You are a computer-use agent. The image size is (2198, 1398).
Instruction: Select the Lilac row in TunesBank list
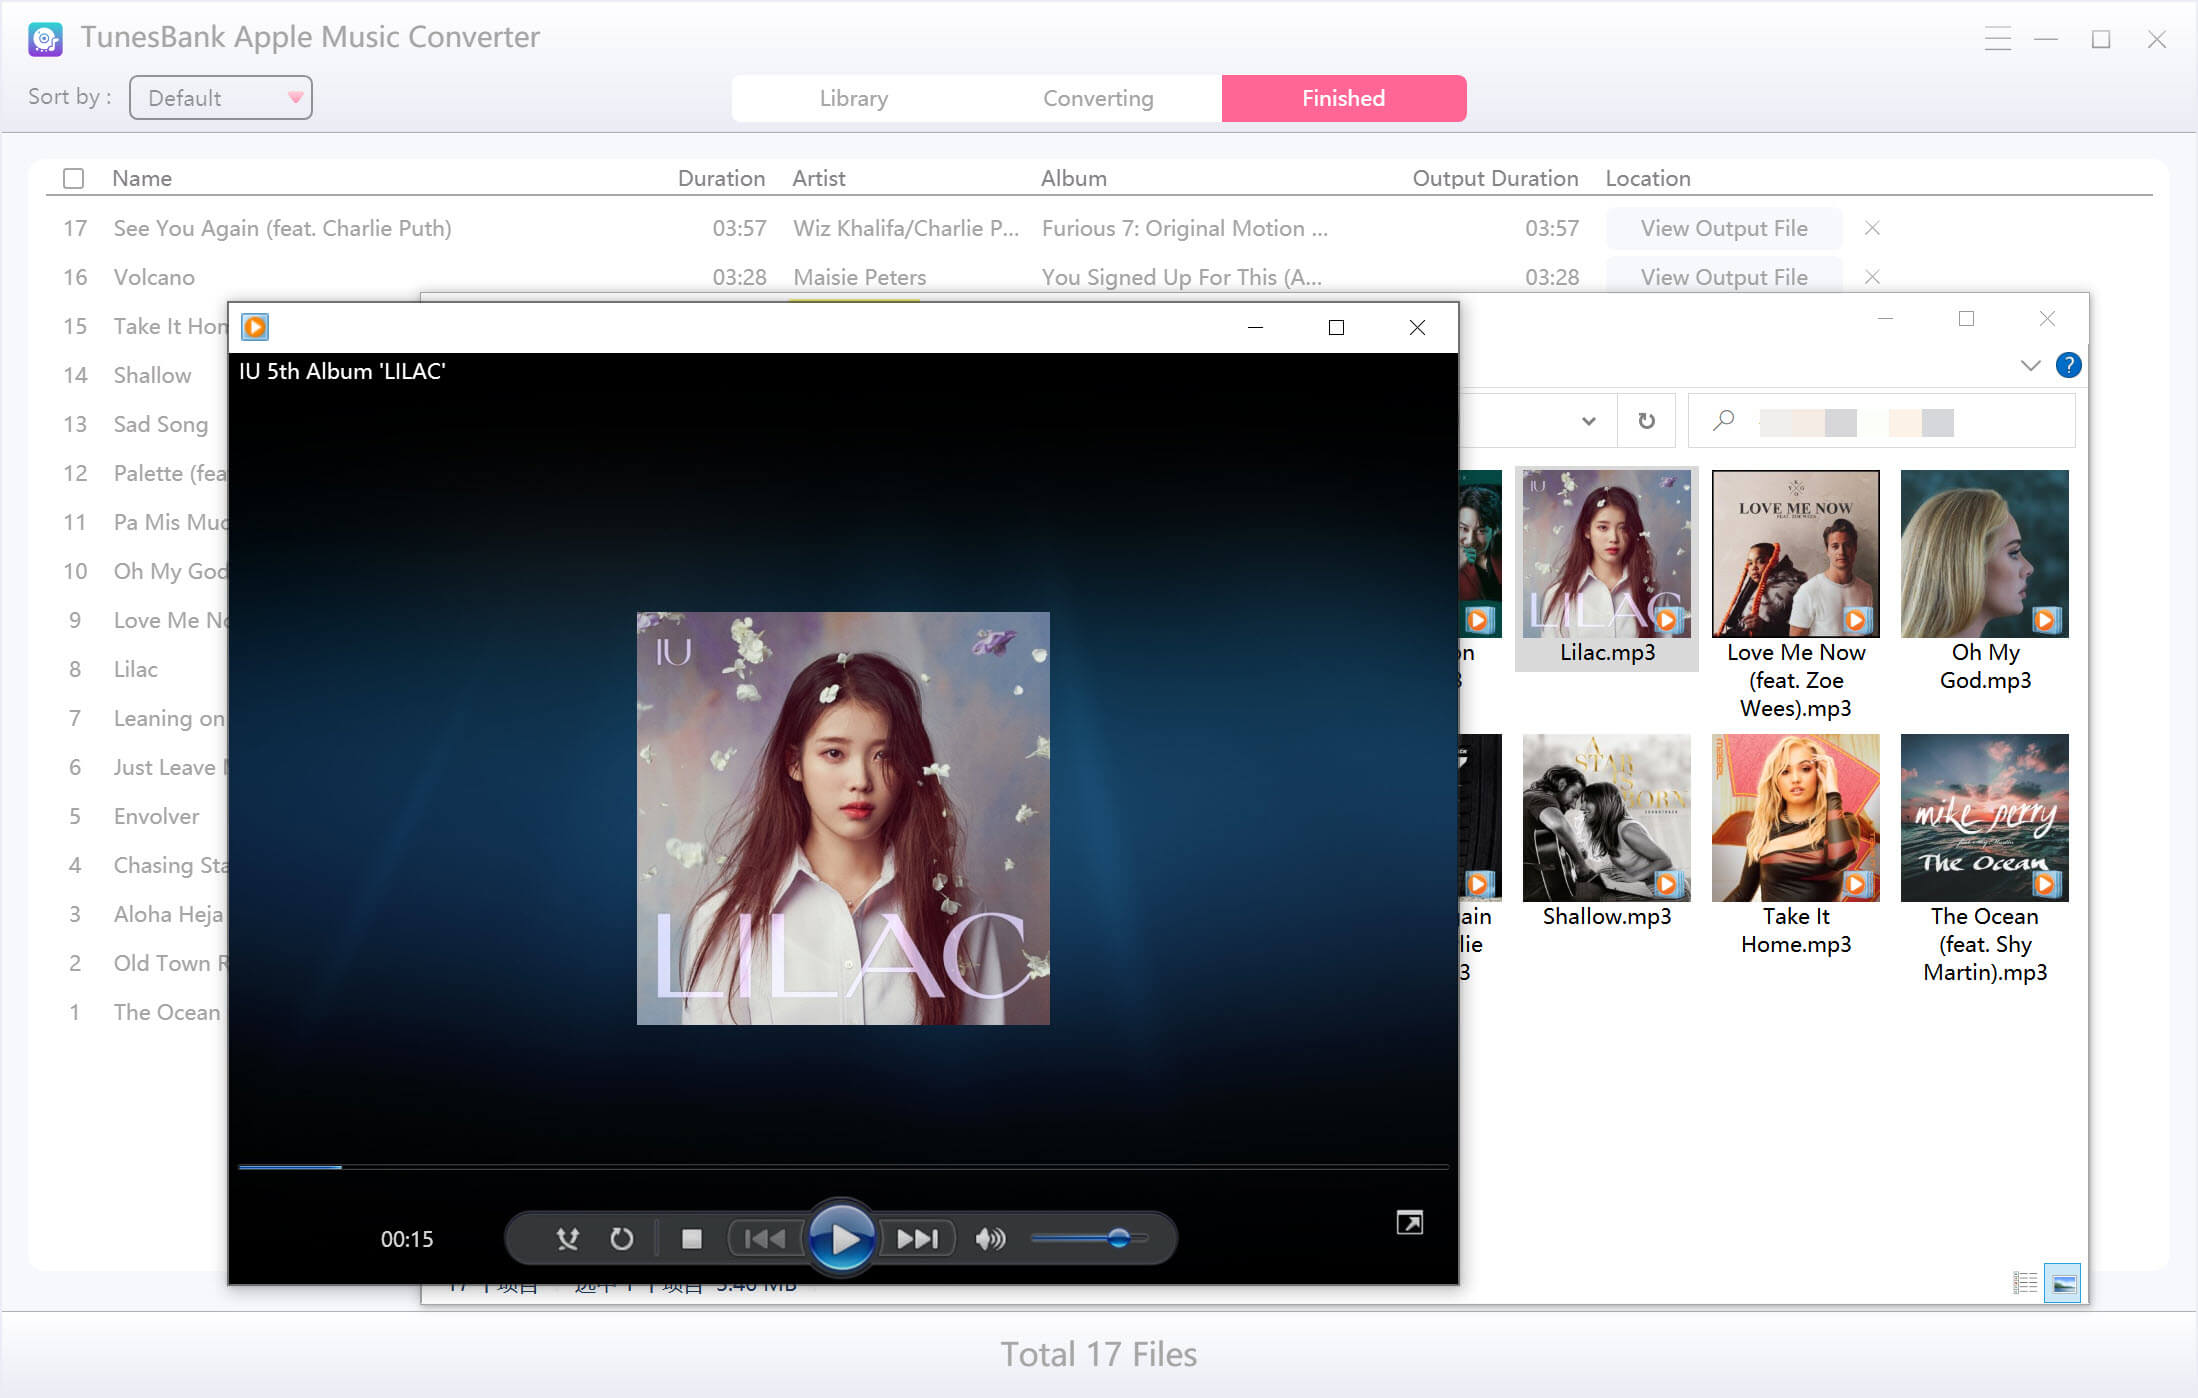click(138, 669)
